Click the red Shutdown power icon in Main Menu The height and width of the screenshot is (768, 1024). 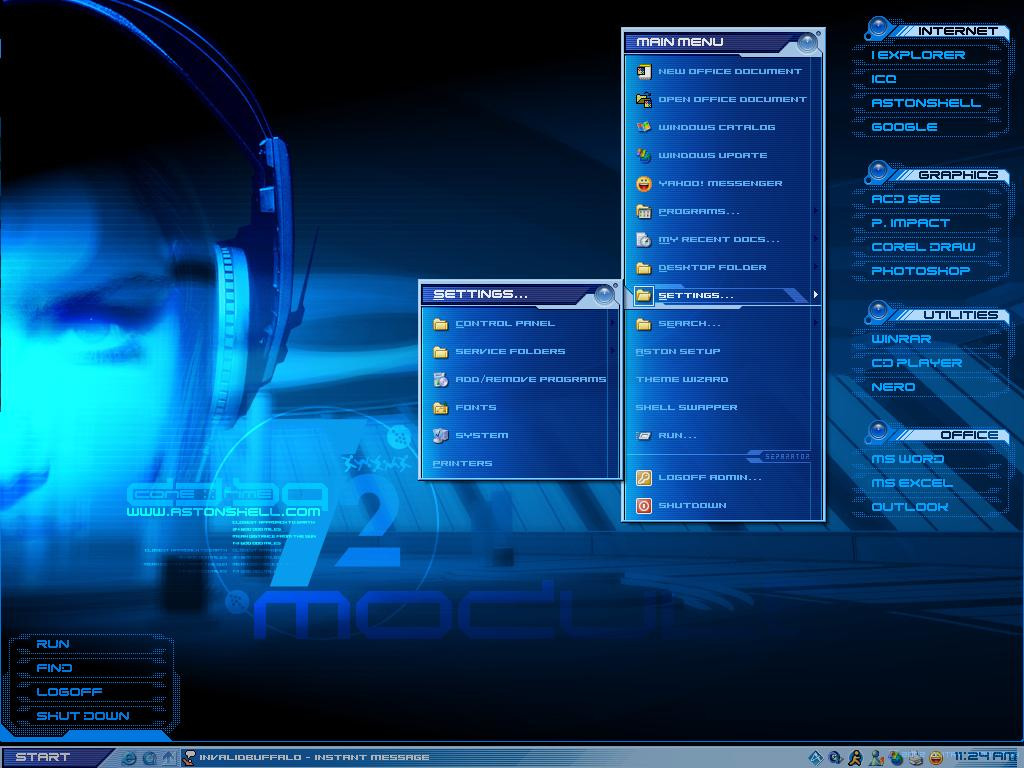tap(644, 505)
